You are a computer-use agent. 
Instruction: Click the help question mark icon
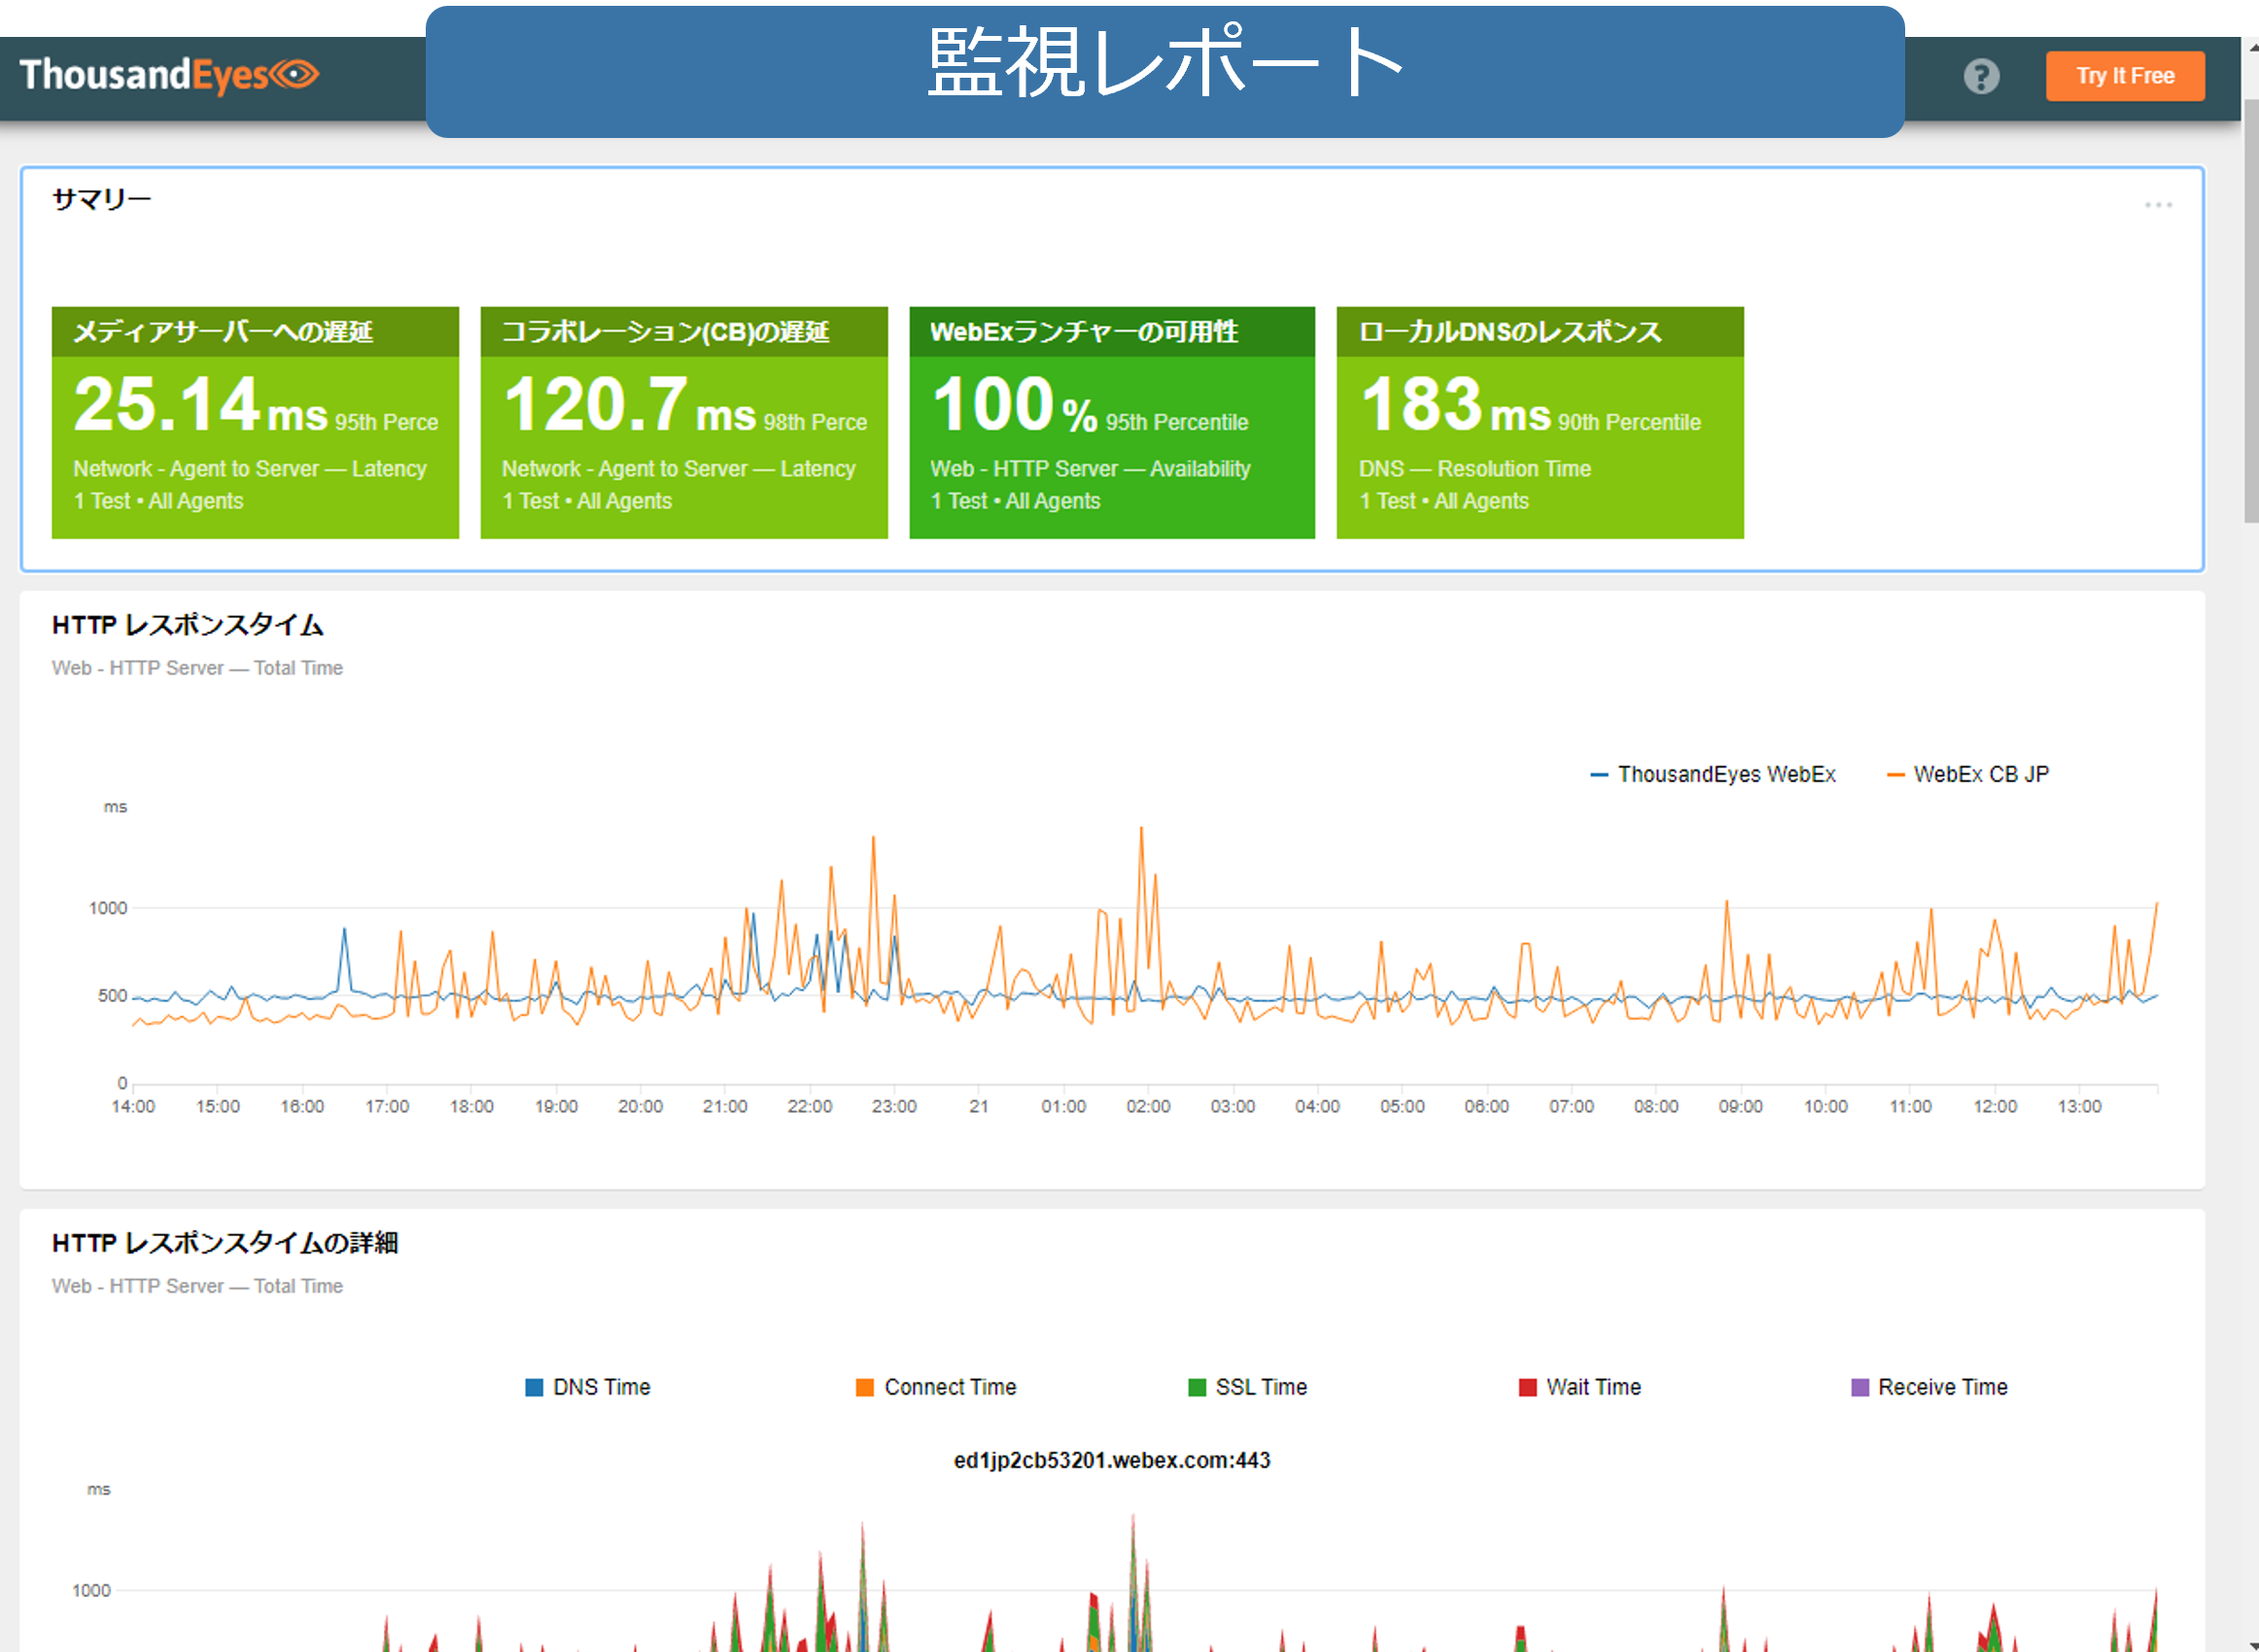coord(1980,76)
